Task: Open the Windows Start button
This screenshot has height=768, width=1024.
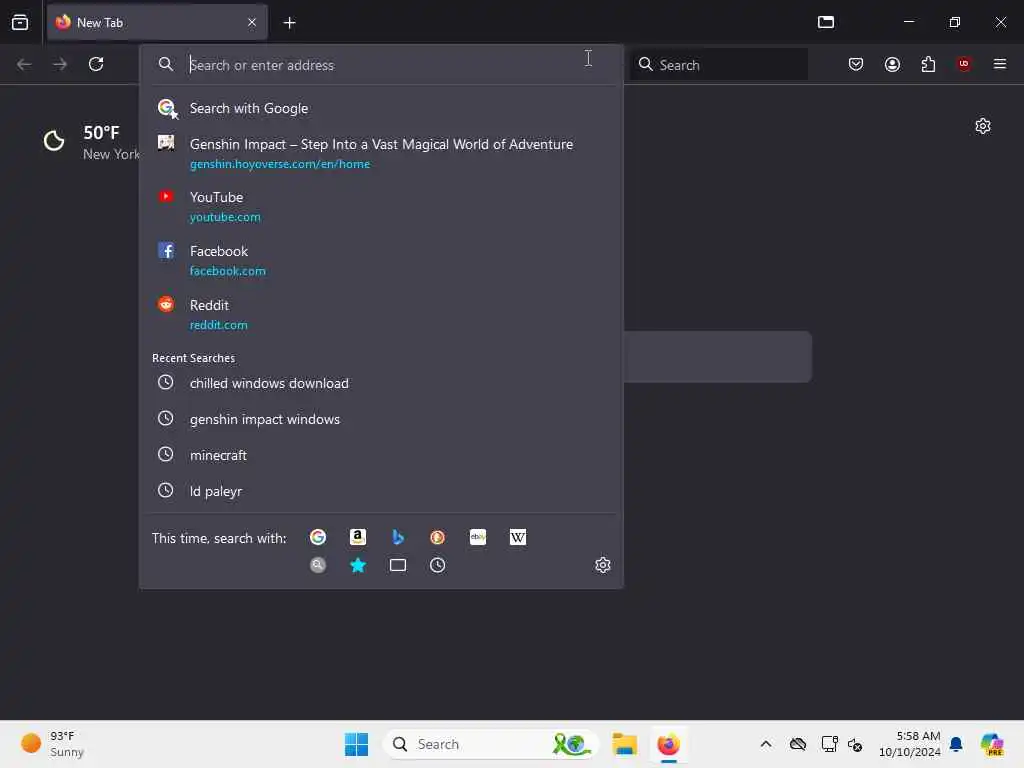Action: pos(357,744)
